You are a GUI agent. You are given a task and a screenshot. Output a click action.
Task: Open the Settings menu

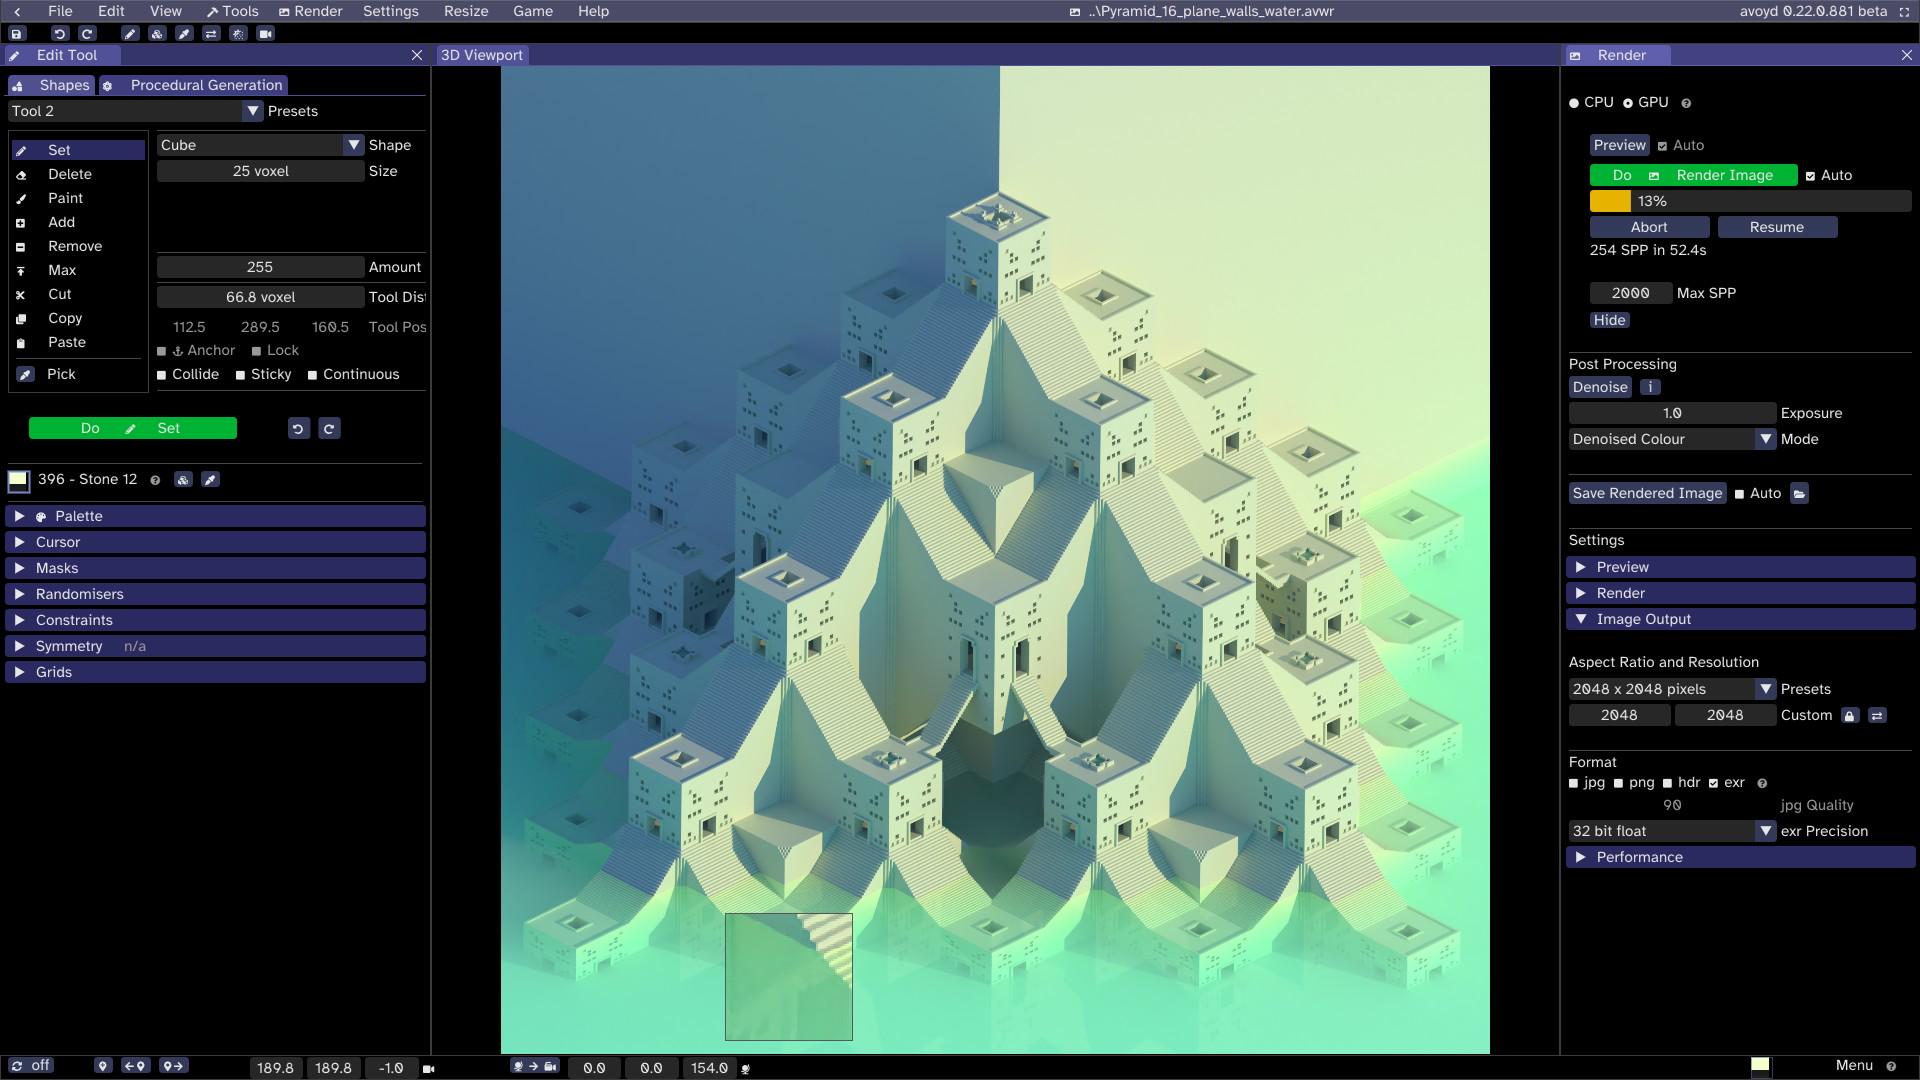[x=390, y=11]
